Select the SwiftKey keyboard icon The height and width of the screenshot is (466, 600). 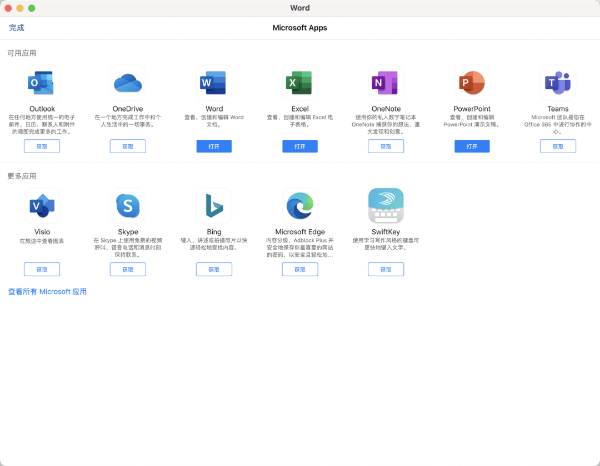pyautogui.click(x=386, y=206)
